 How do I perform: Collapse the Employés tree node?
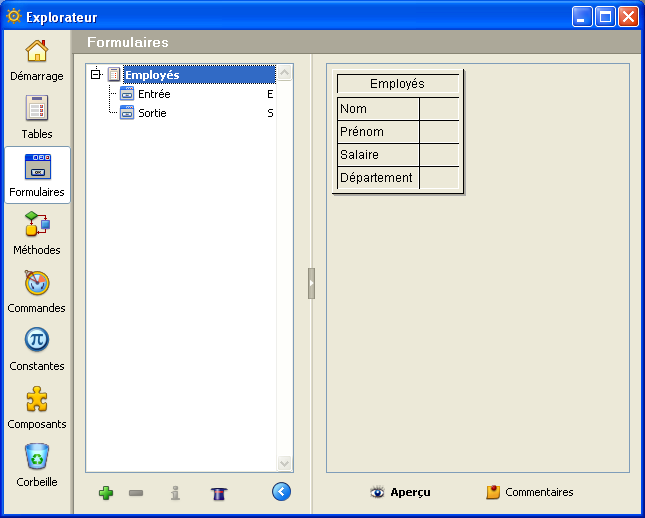tap(95, 74)
